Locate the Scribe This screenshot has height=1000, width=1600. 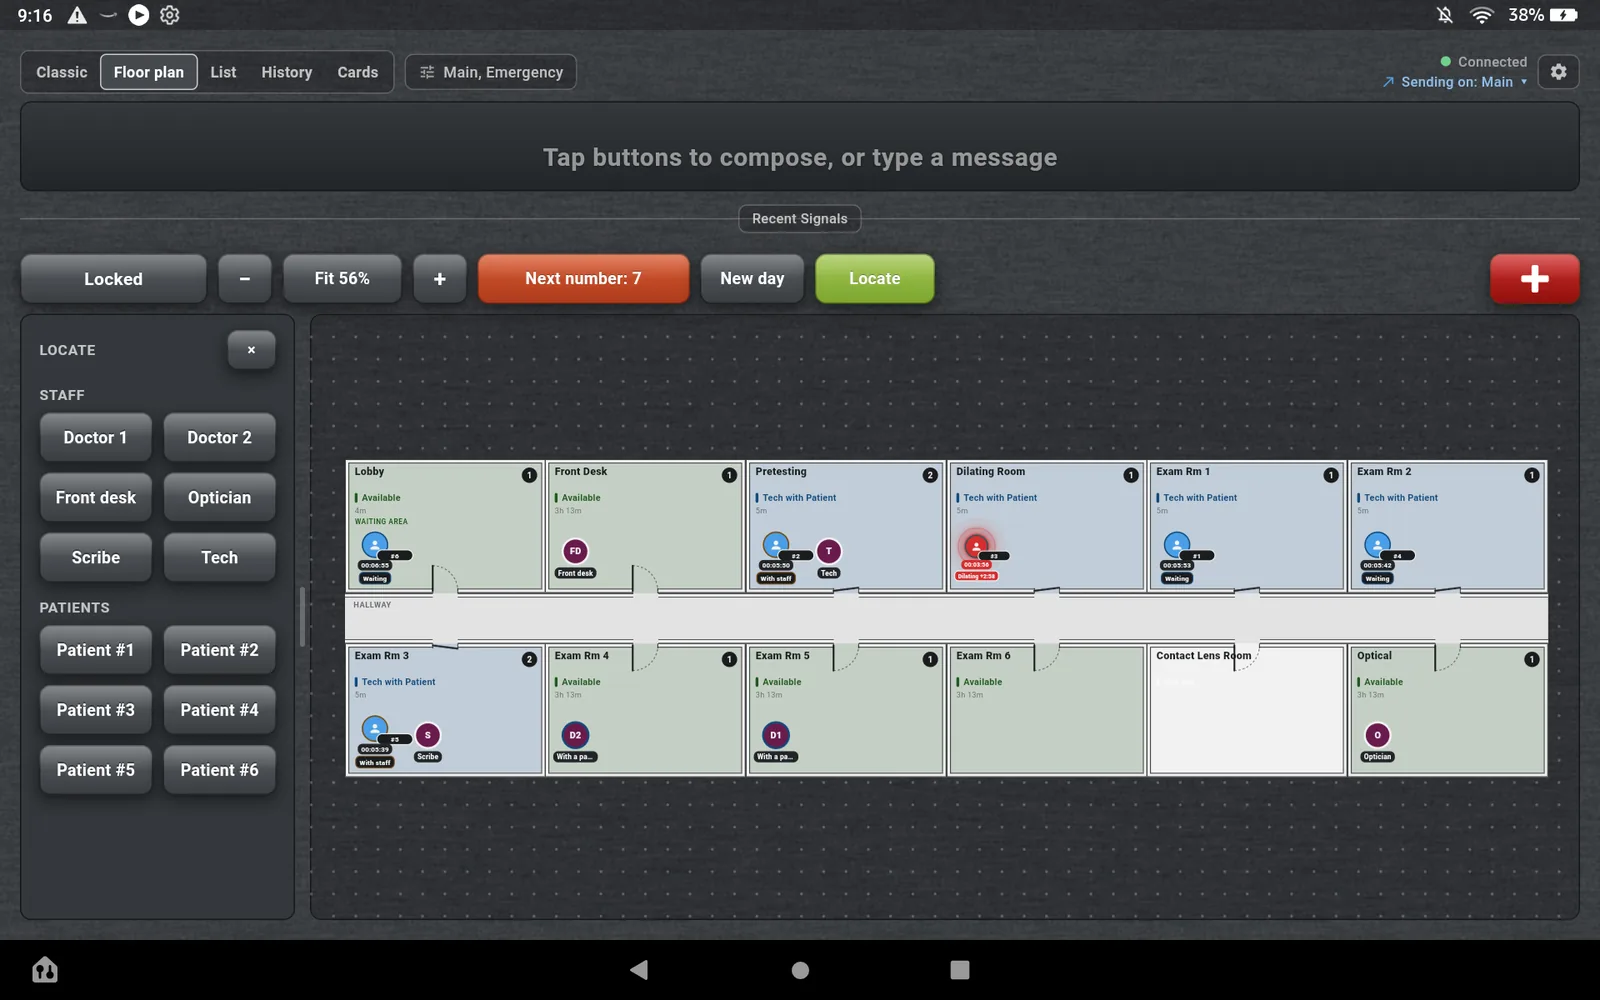click(x=96, y=558)
